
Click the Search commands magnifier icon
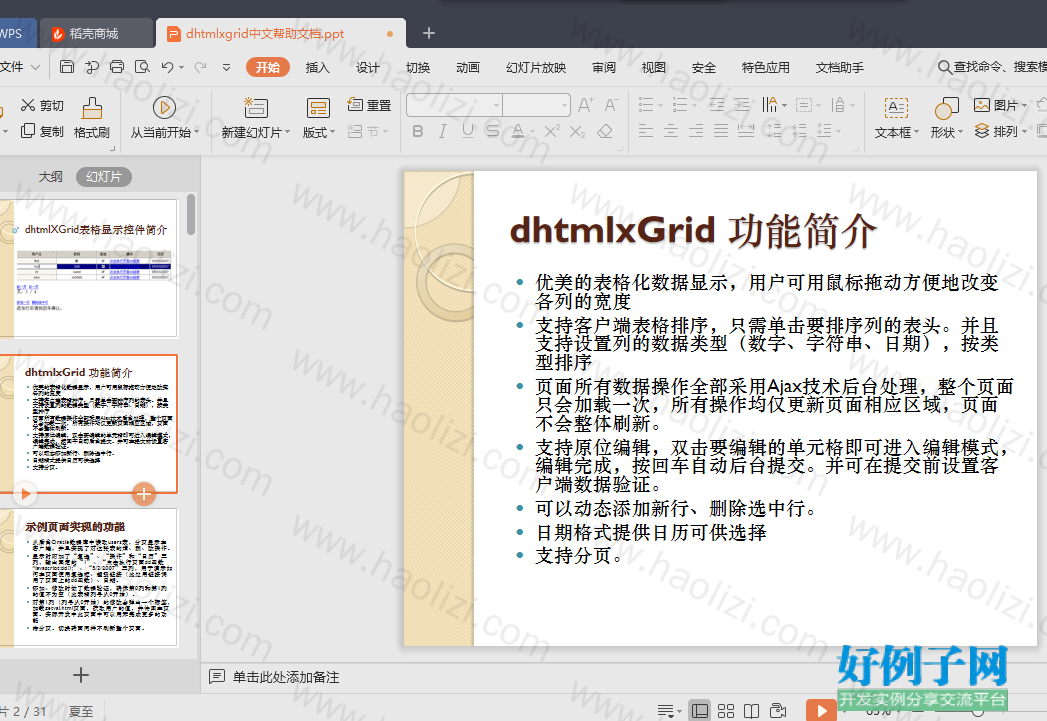pyautogui.click(x=945, y=67)
